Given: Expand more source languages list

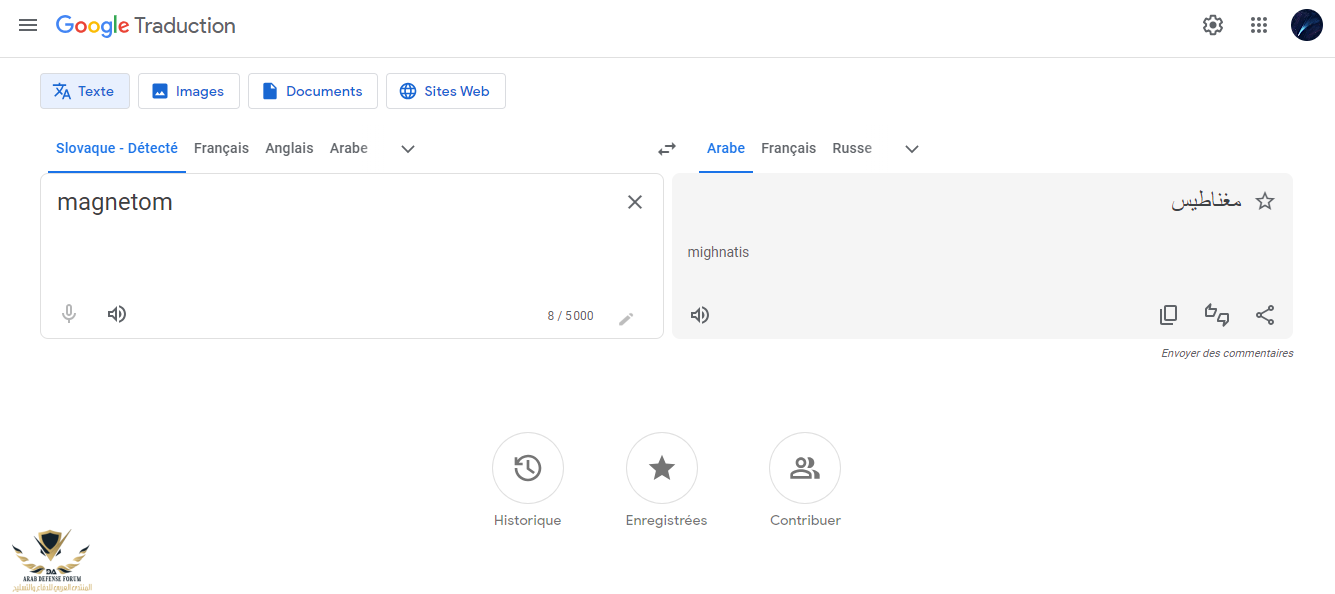Looking at the screenshot, I should [408, 149].
